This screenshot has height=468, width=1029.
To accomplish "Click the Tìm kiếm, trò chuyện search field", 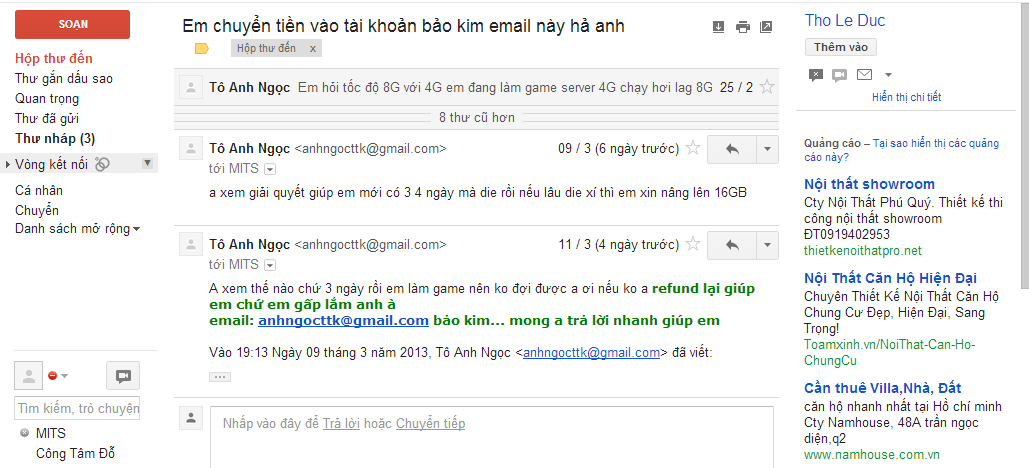I will click(77, 408).
